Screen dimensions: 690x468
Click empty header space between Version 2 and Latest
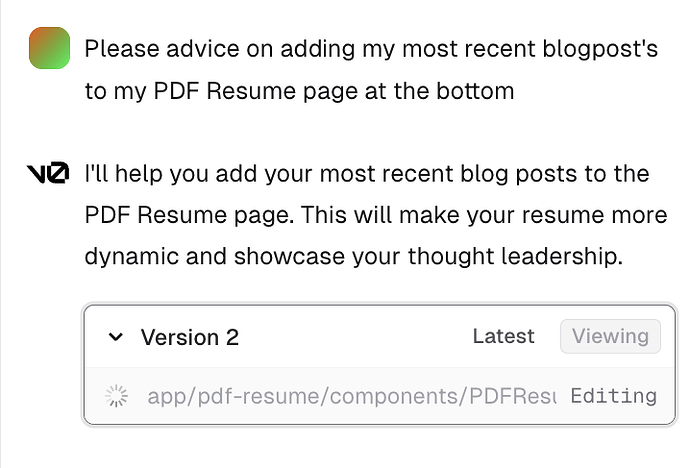point(356,337)
